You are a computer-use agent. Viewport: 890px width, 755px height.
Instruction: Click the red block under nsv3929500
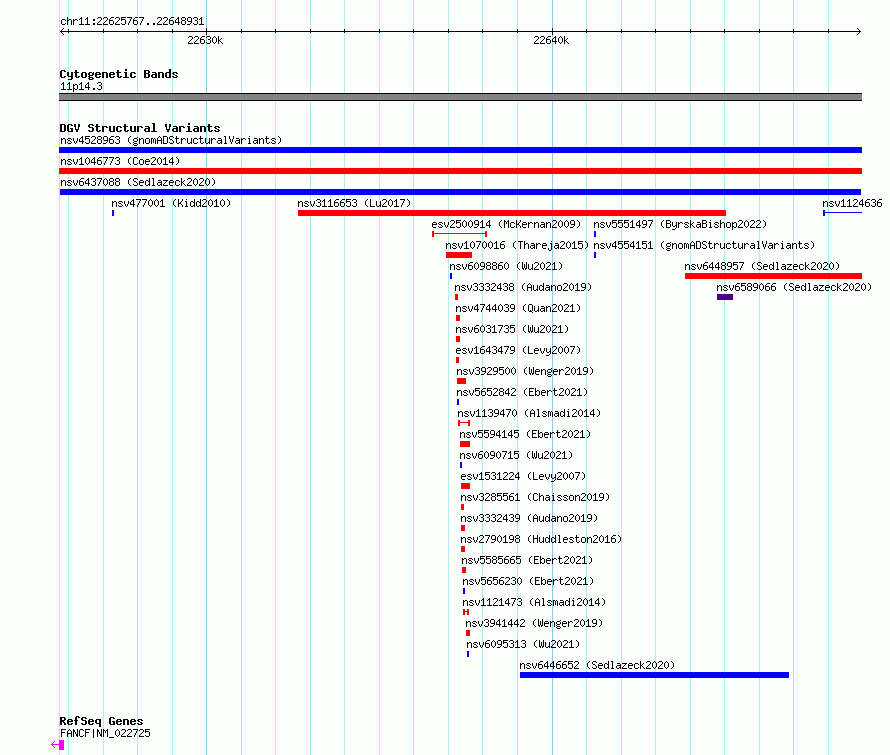(x=461, y=381)
